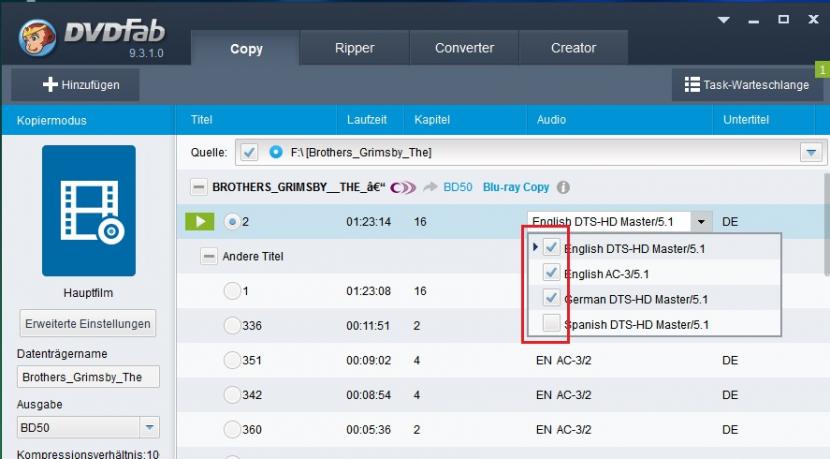
Task: Click the Blu-ray disc source icon
Action: point(276,152)
